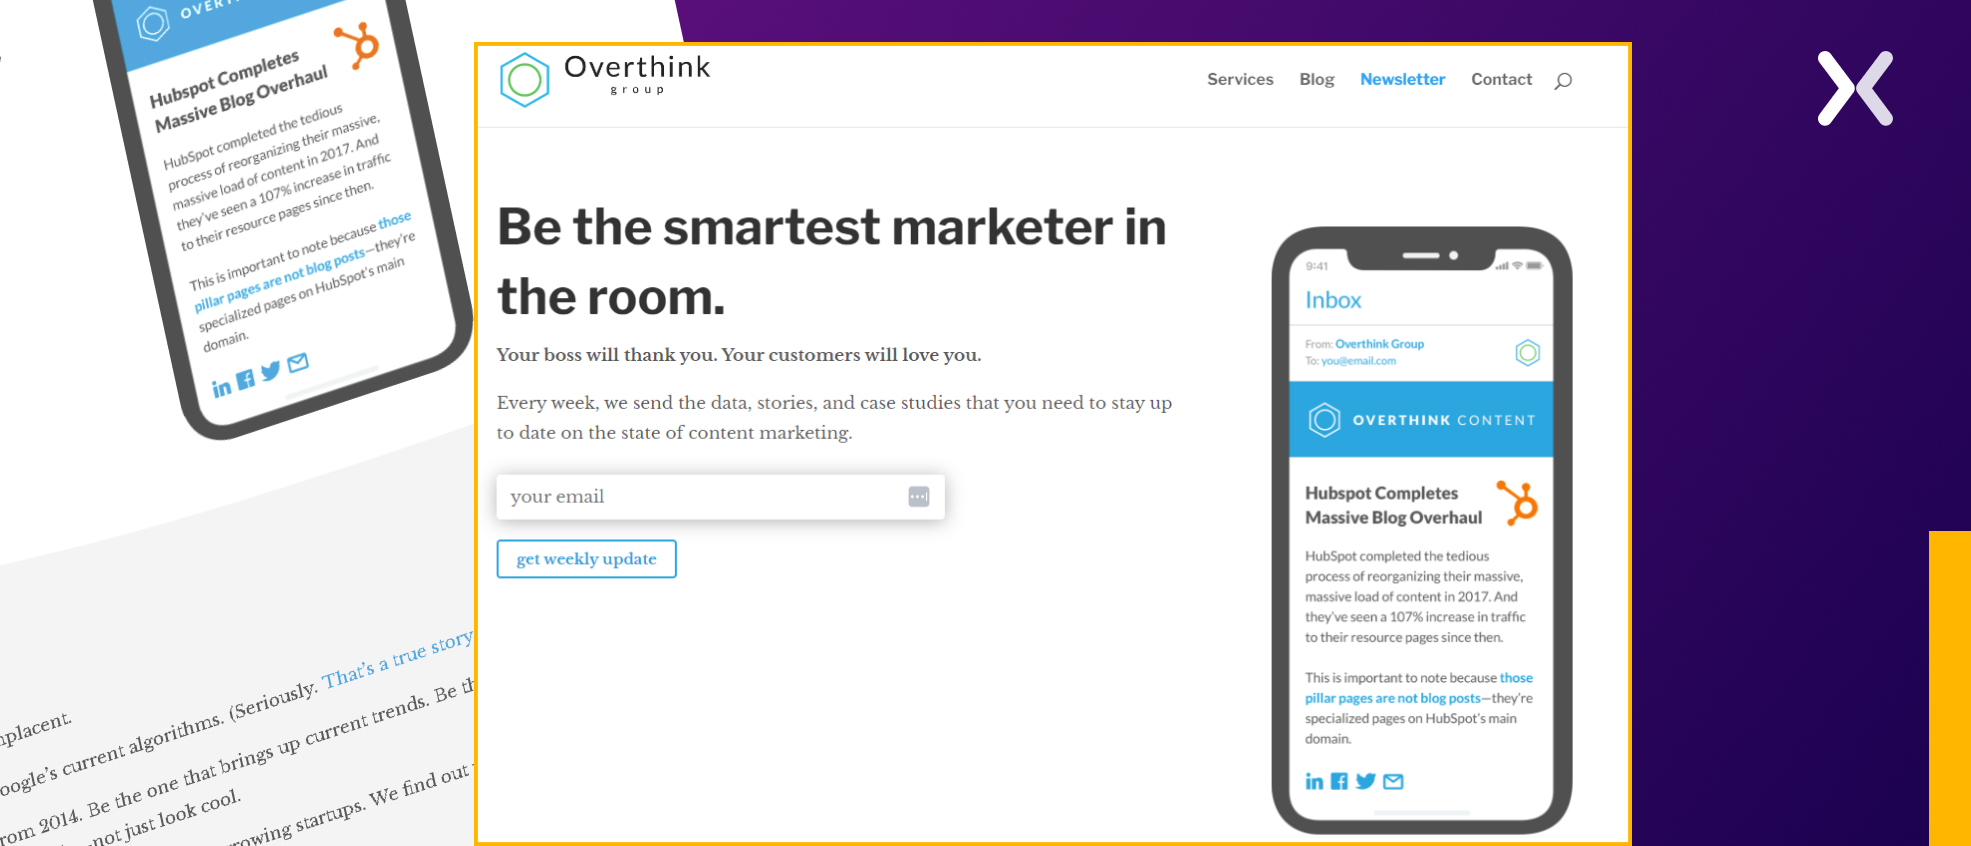
Task: Click the Overthink group hexagon logo
Action: pos(524,80)
